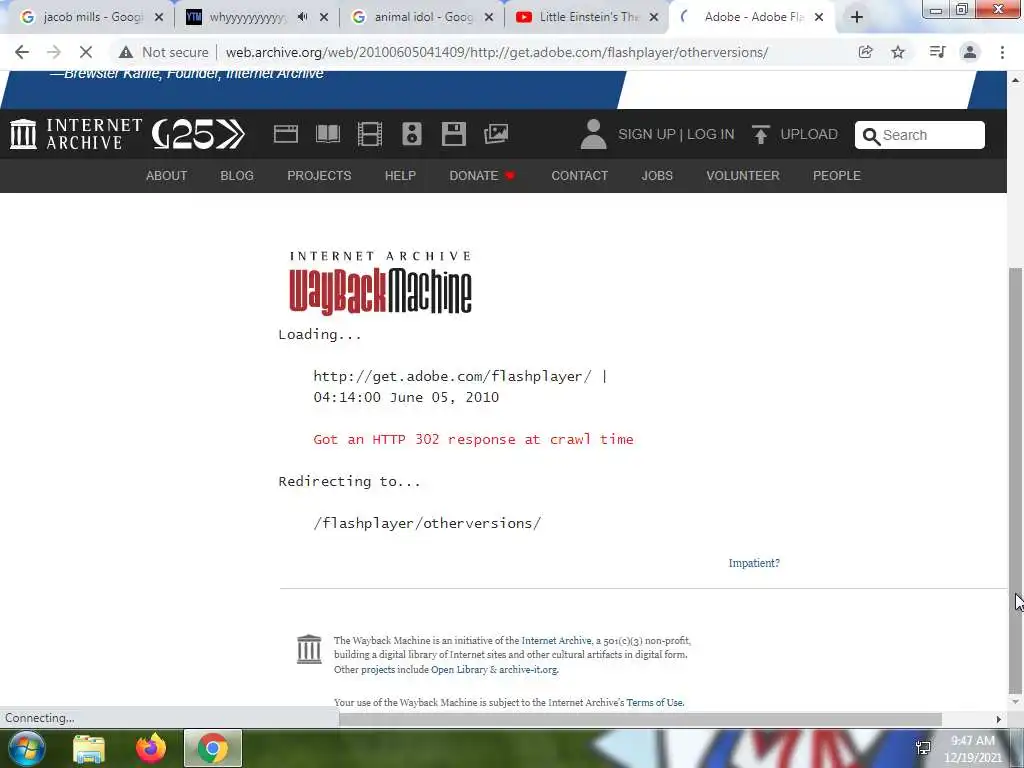This screenshot has height=768, width=1024.
Task: Share this page icon in address bar
Action: point(866,52)
